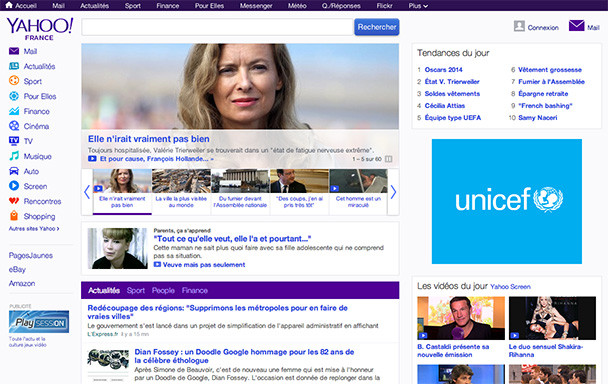Open the Redécoupage des régions article
The height and width of the screenshot is (384, 608).
218,312
